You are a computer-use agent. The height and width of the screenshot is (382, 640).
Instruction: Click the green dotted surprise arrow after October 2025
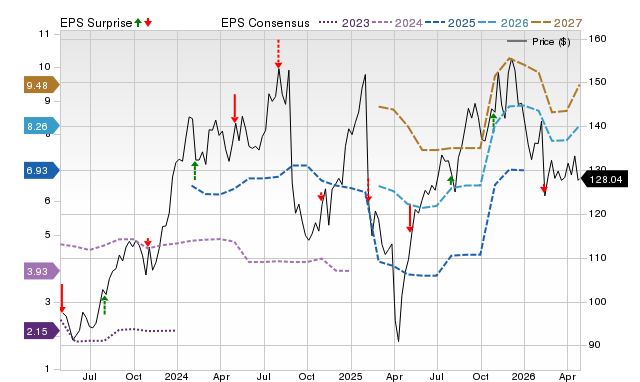493,123
